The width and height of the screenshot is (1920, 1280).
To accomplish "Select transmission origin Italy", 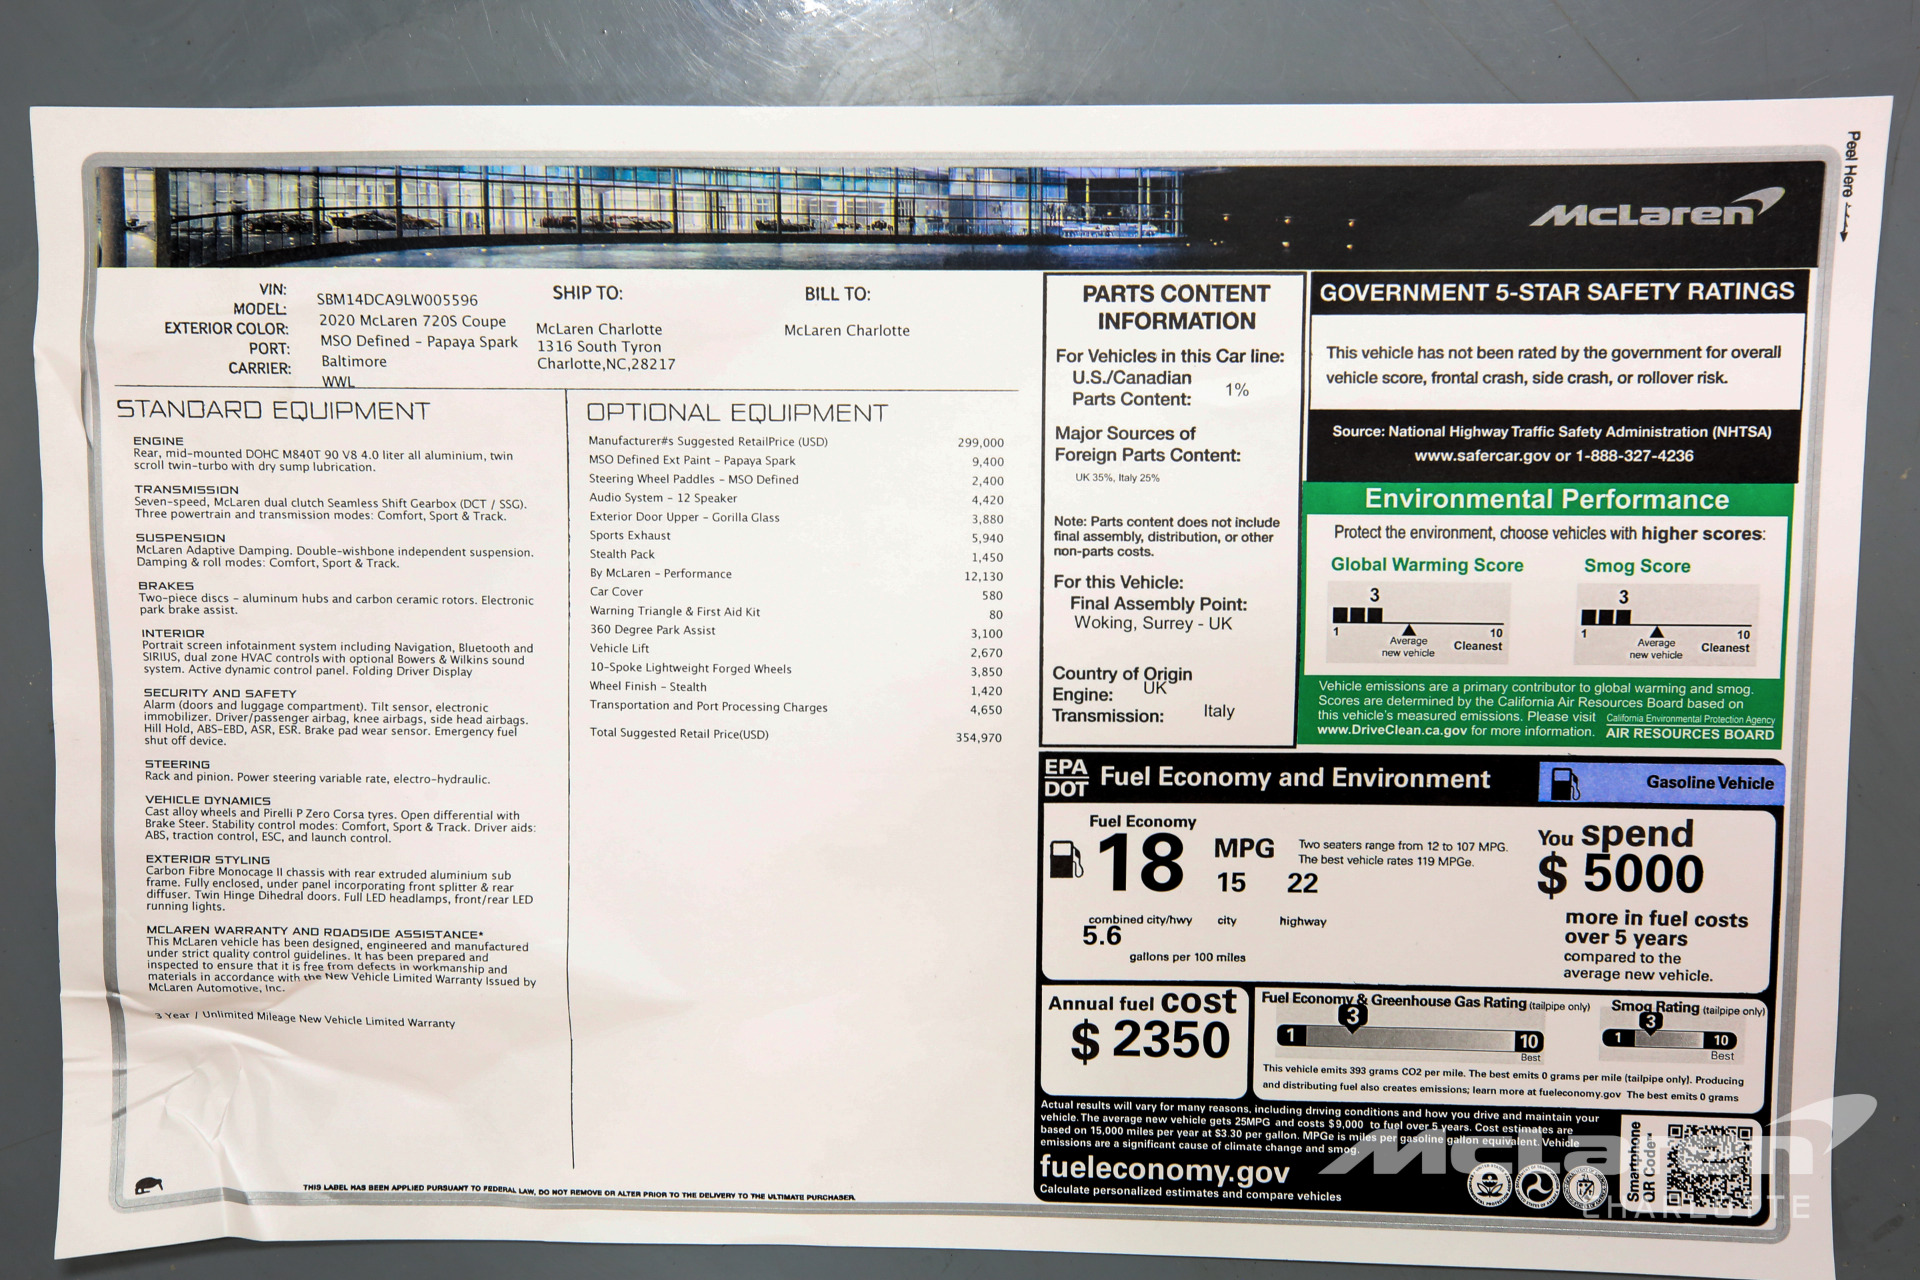I will [1219, 711].
